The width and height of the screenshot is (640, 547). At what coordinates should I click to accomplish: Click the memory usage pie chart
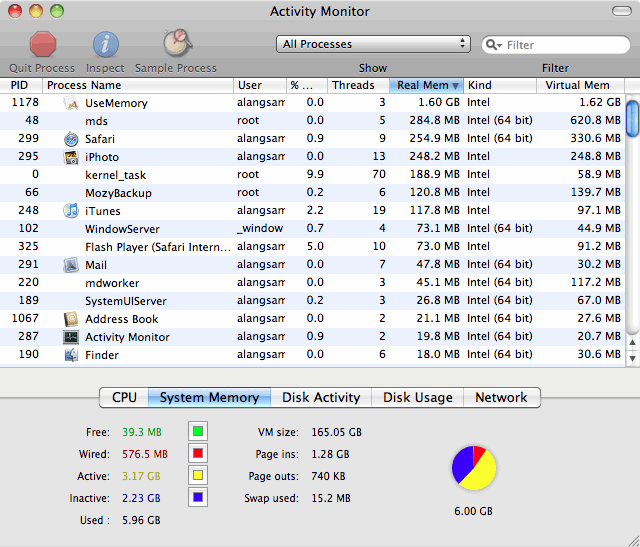pyautogui.click(x=473, y=468)
